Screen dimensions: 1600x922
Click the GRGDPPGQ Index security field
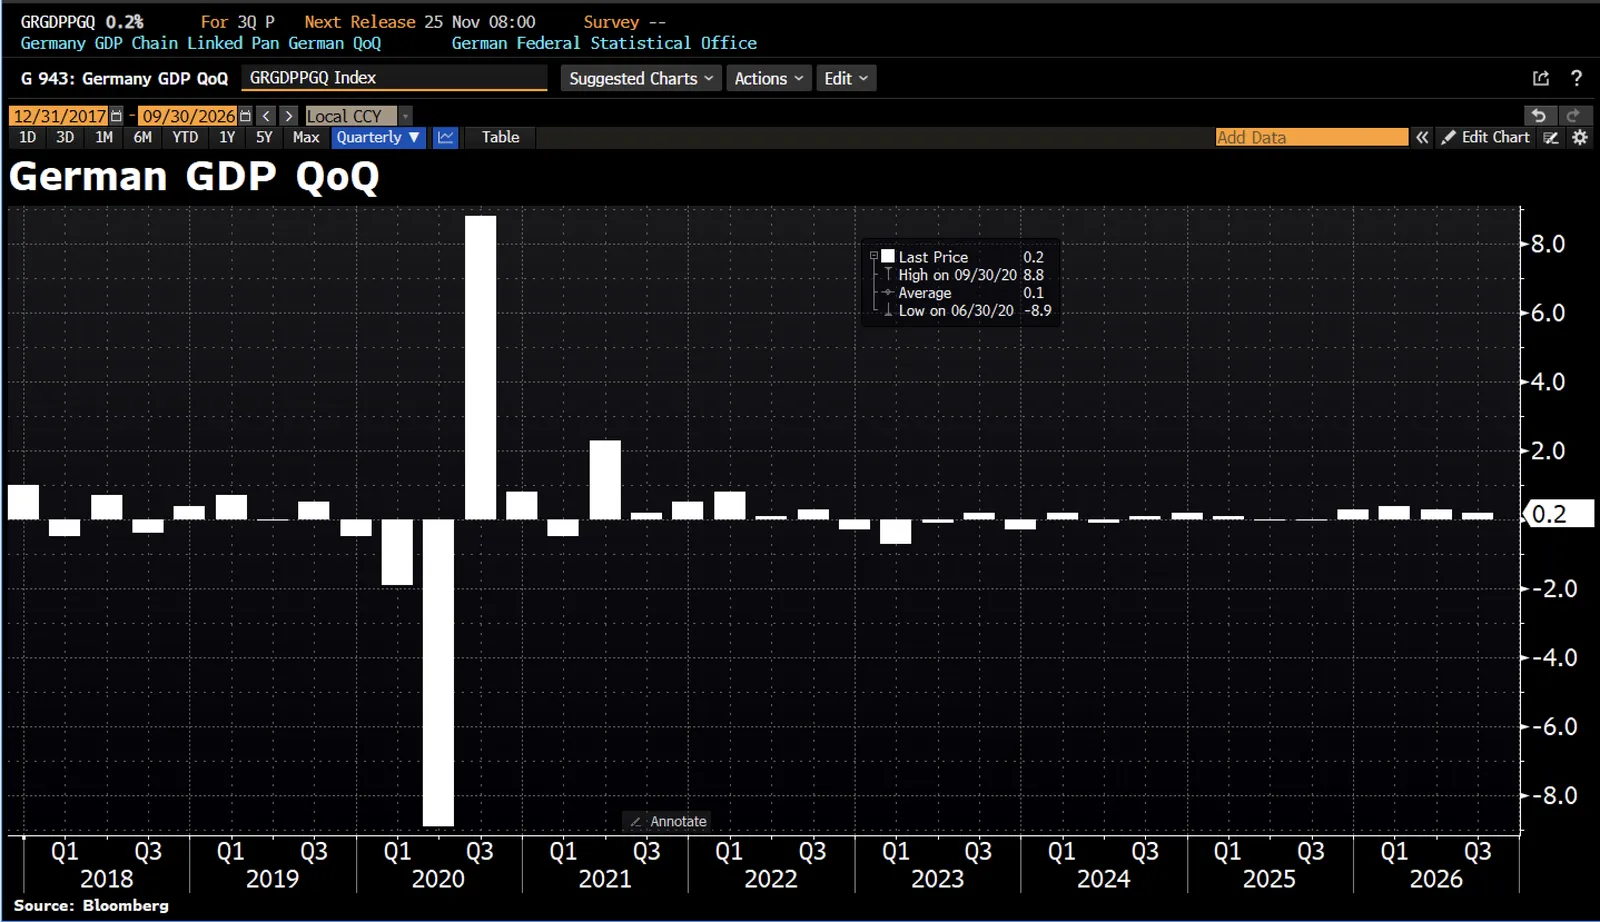[394, 78]
